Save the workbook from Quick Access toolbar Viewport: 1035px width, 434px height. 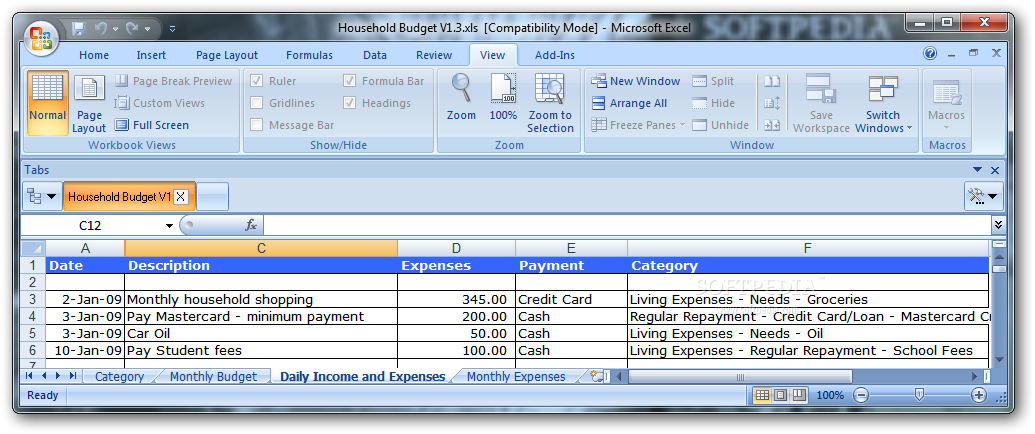(x=79, y=28)
